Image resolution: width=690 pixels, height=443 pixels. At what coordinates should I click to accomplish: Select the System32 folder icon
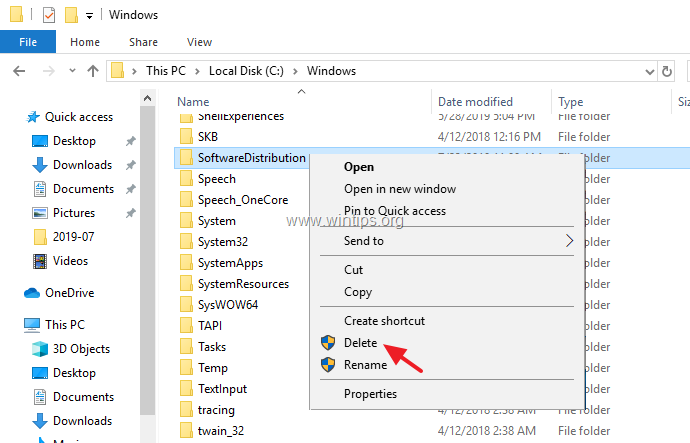click(x=186, y=242)
